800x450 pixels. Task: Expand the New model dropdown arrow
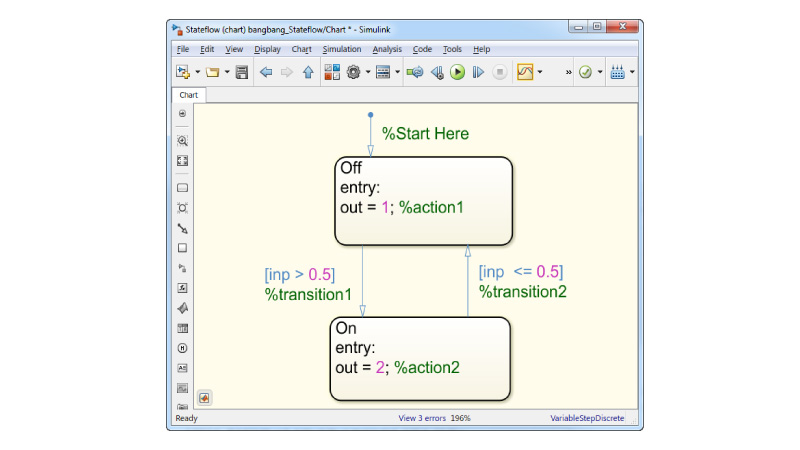point(198,72)
